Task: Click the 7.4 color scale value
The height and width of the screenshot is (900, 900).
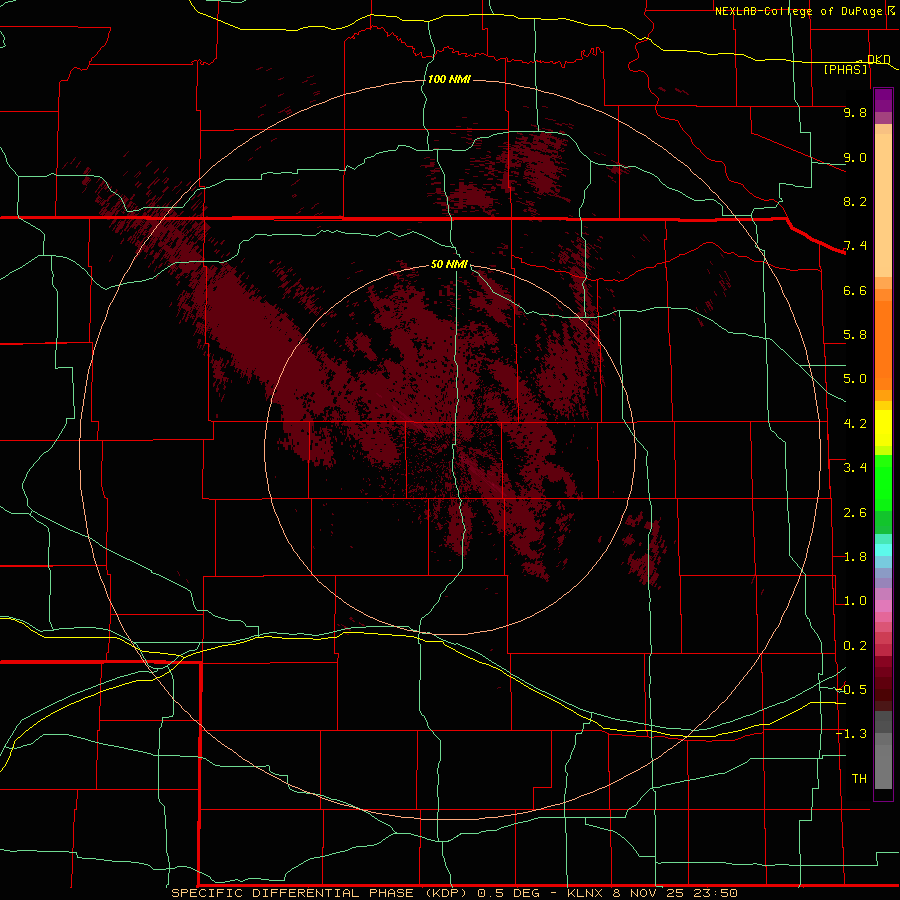Action: click(x=855, y=246)
